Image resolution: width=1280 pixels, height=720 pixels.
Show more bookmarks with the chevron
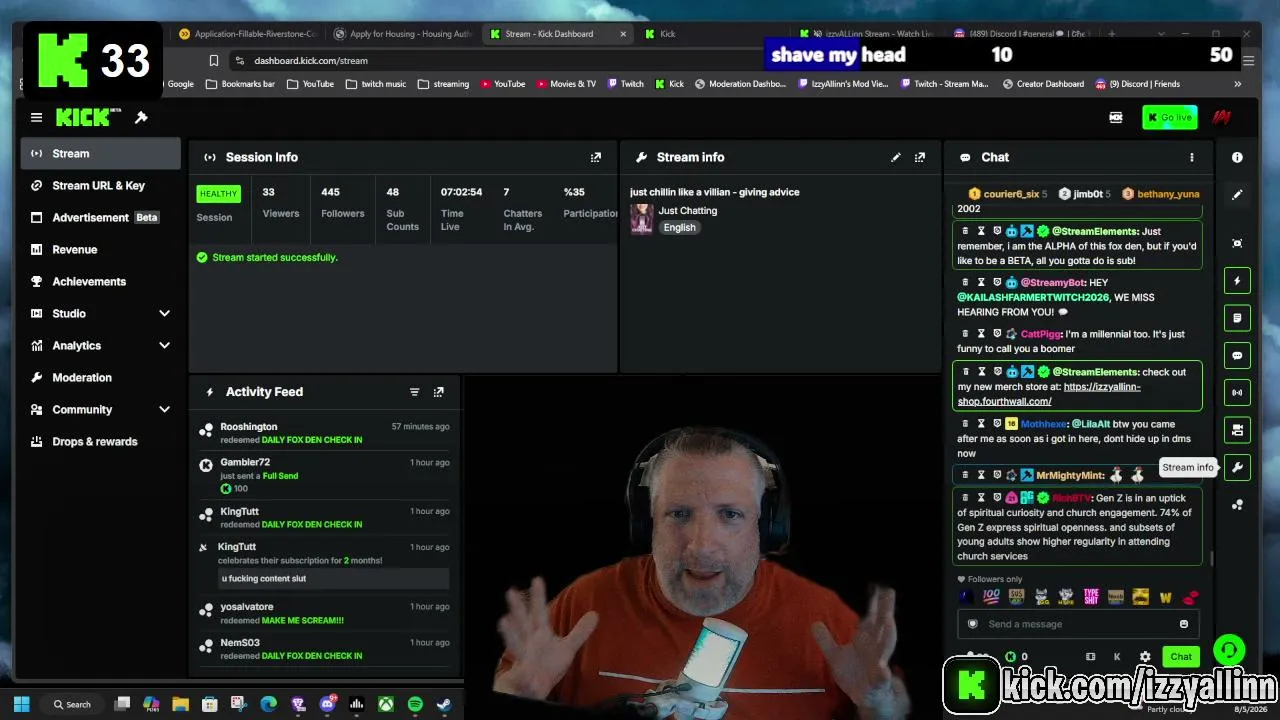(x=1238, y=84)
